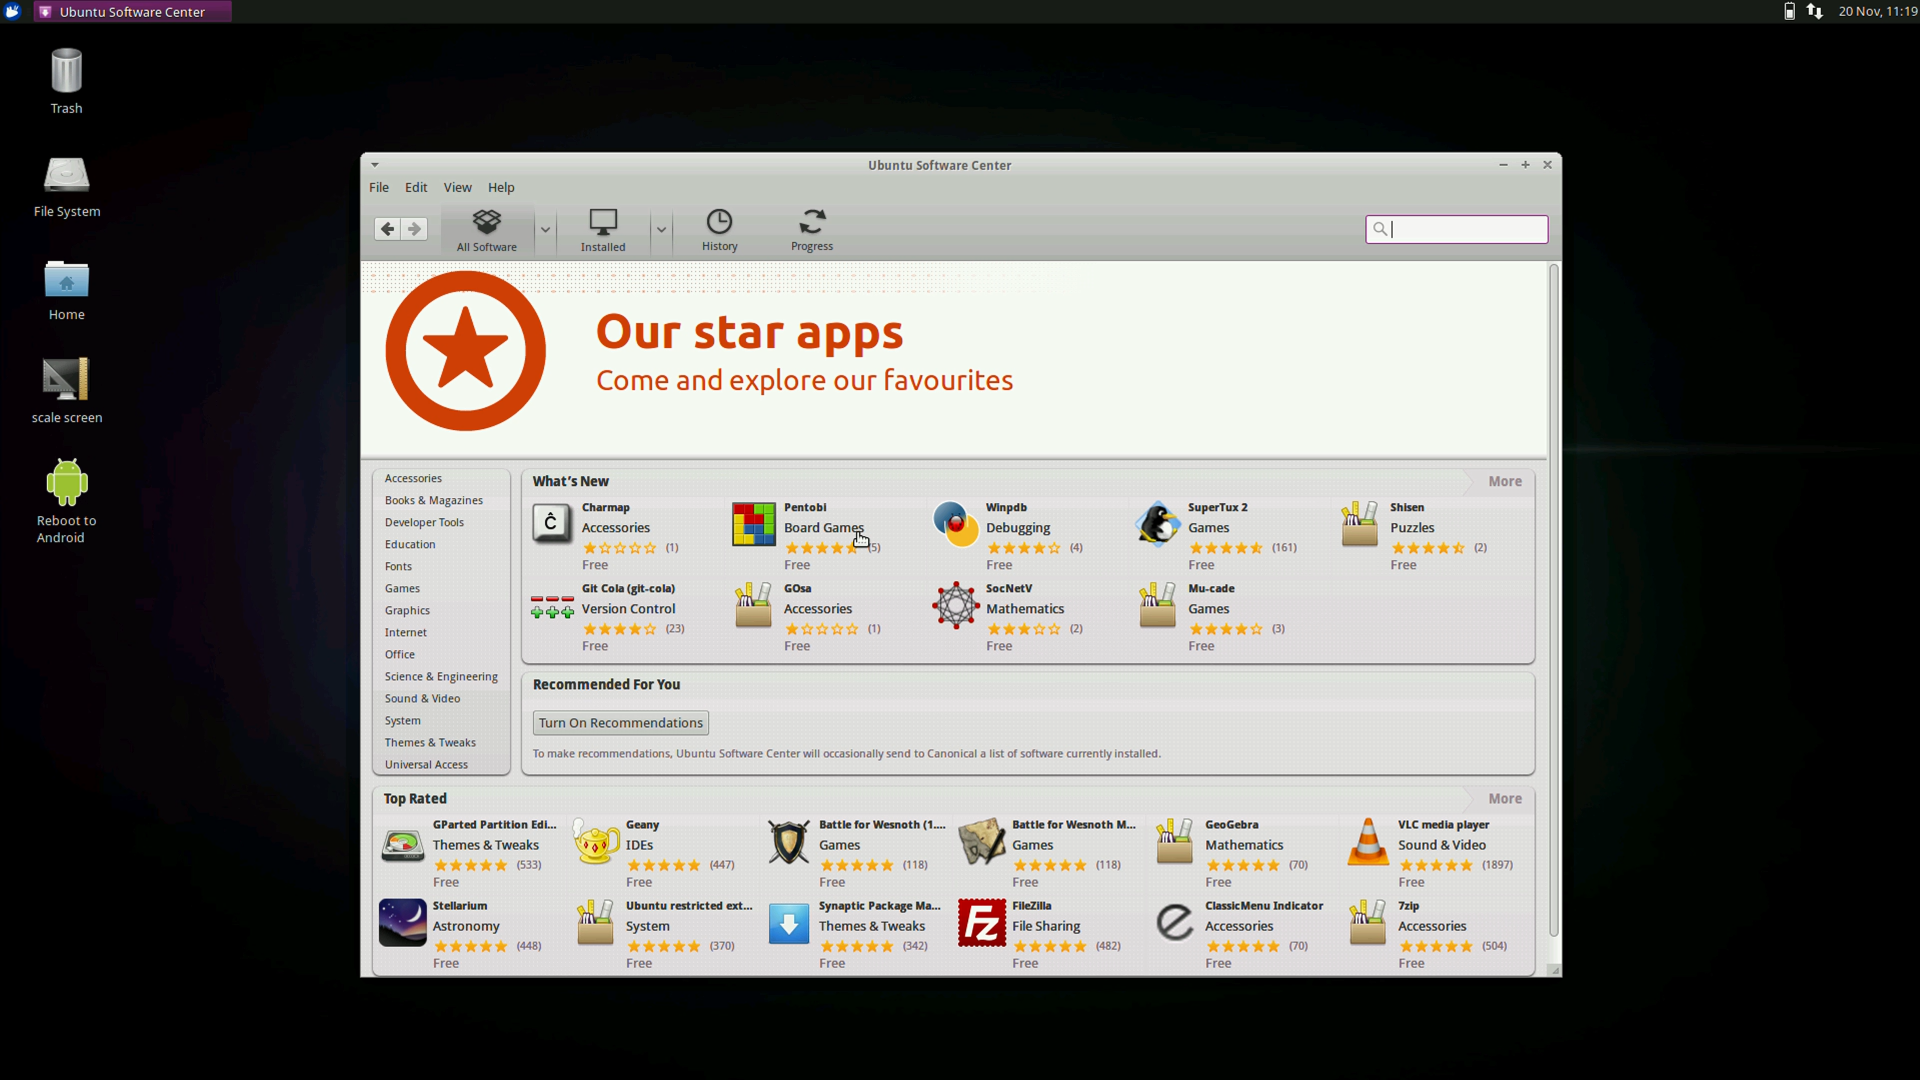Open the SocNetV app icon
1920x1080 pixels.
click(x=956, y=605)
